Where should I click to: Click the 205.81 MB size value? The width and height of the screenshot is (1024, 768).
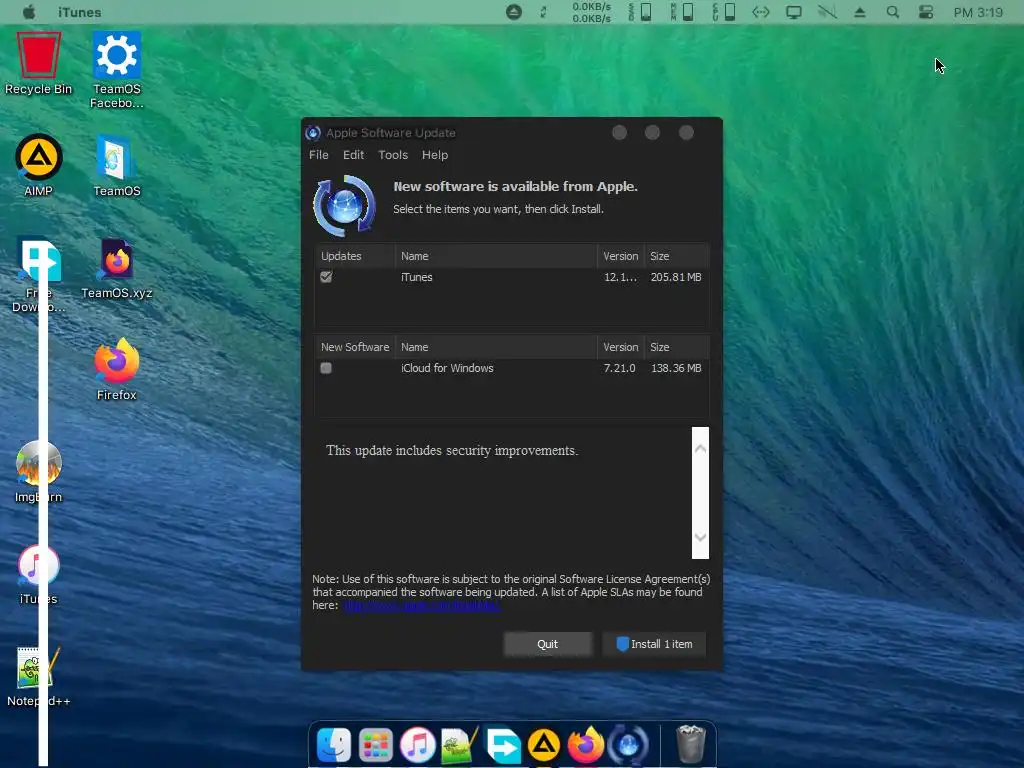click(676, 277)
